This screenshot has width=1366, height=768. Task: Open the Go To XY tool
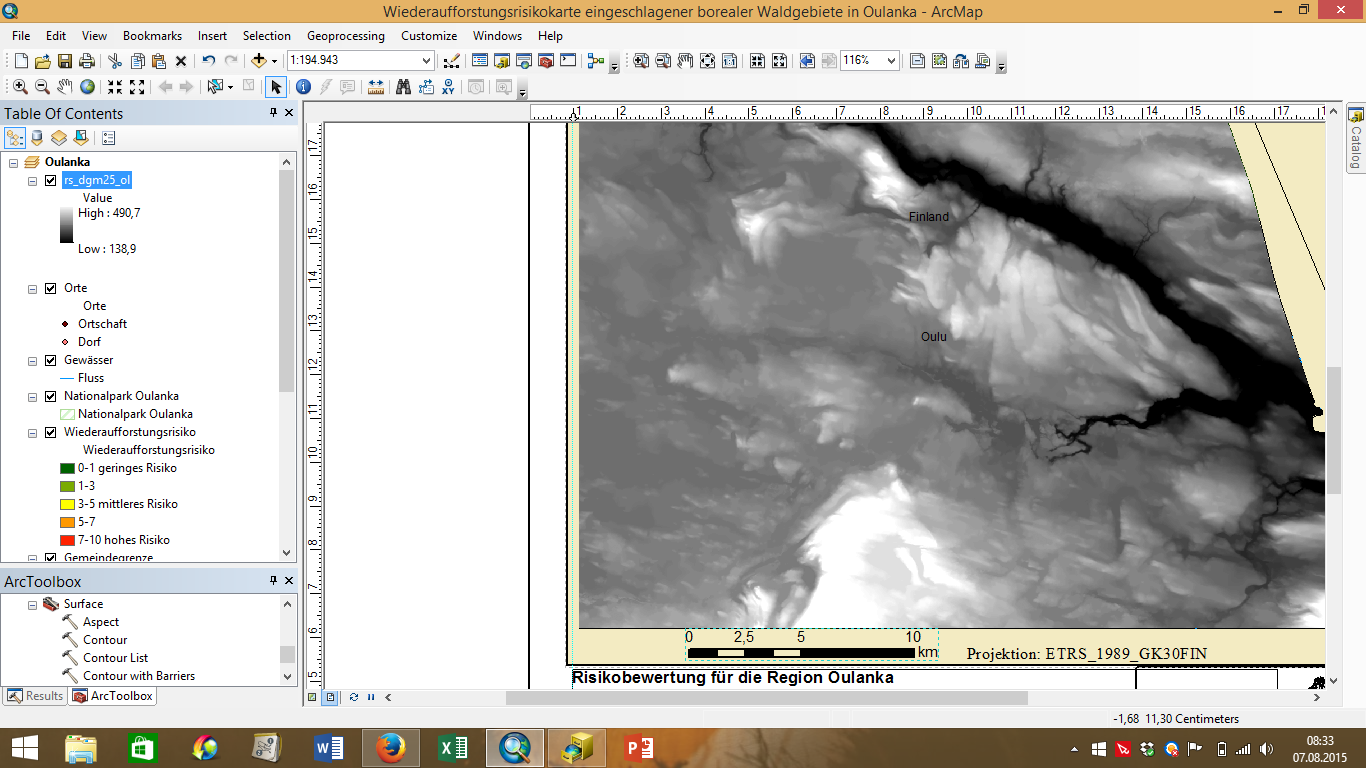pos(448,87)
